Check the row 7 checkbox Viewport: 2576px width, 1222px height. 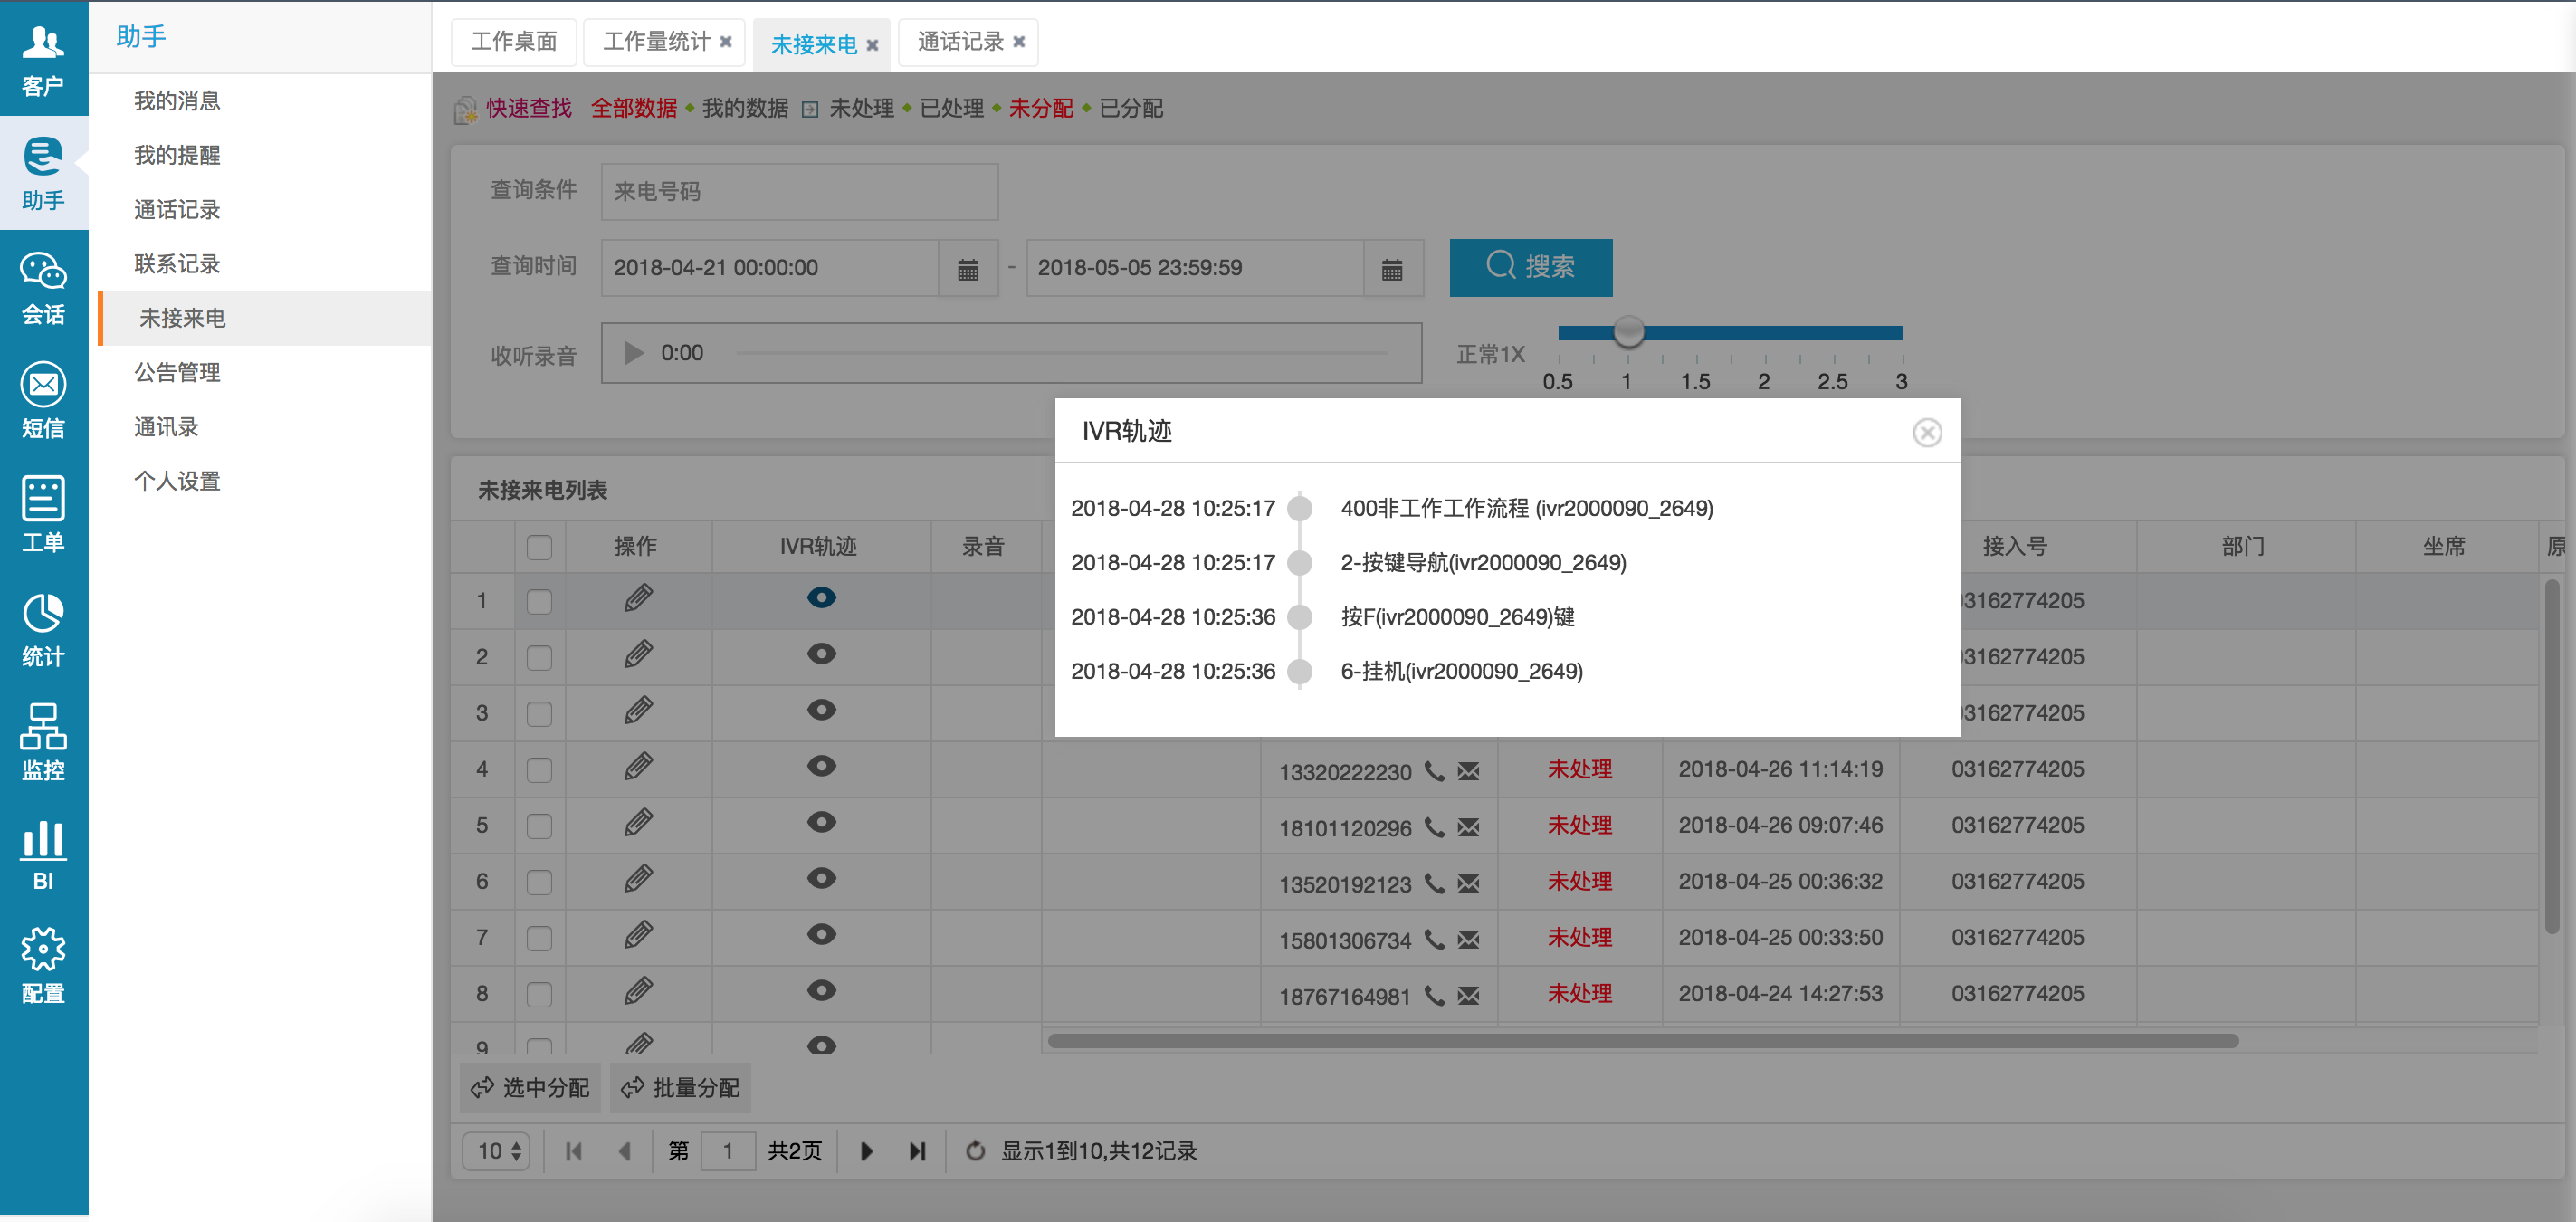tap(539, 937)
